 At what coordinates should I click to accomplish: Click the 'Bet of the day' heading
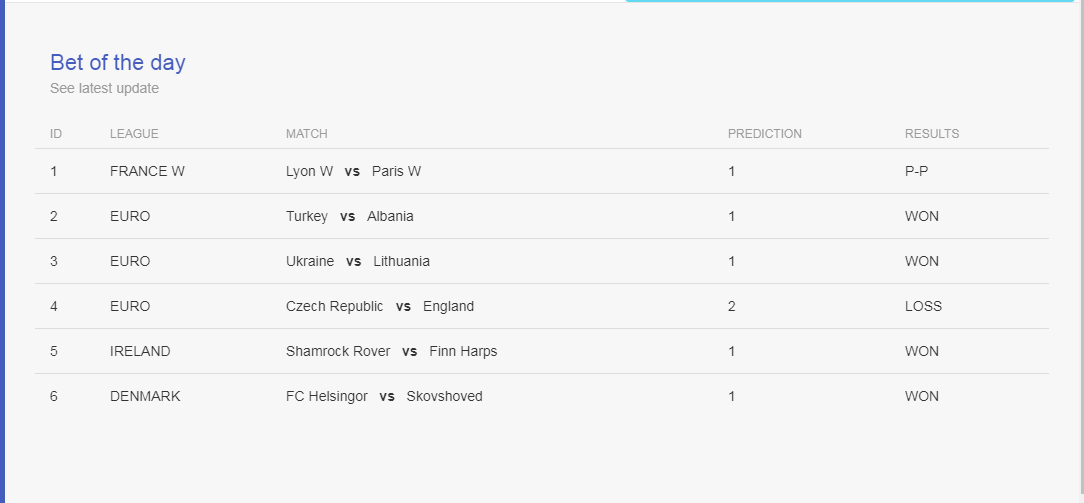(x=118, y=63)
